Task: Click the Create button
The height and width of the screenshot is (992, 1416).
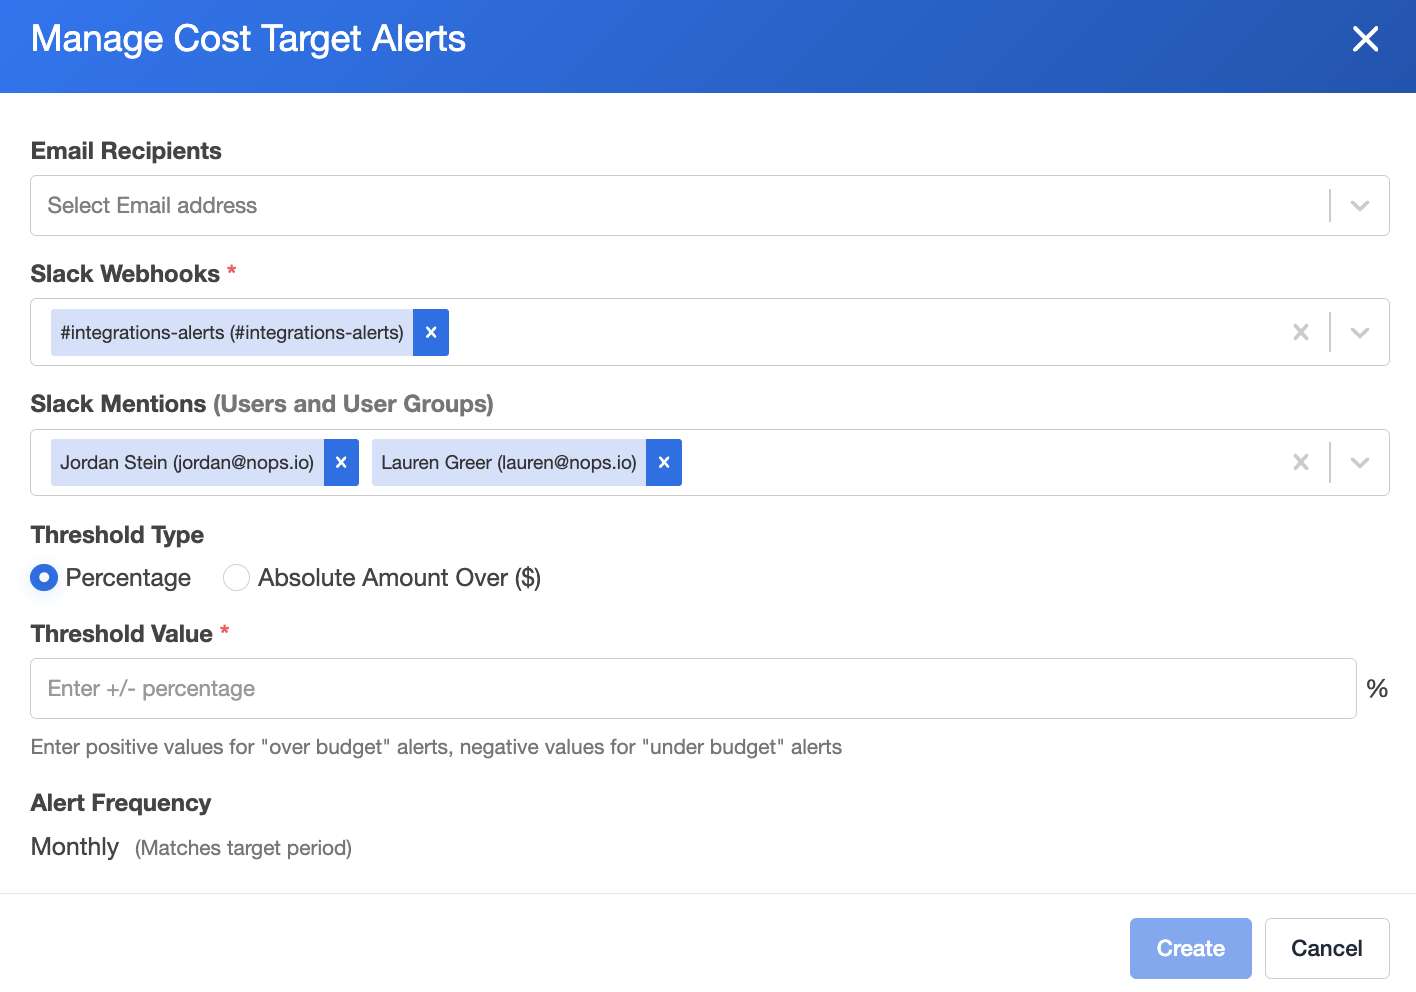Action: [1190, 948]
